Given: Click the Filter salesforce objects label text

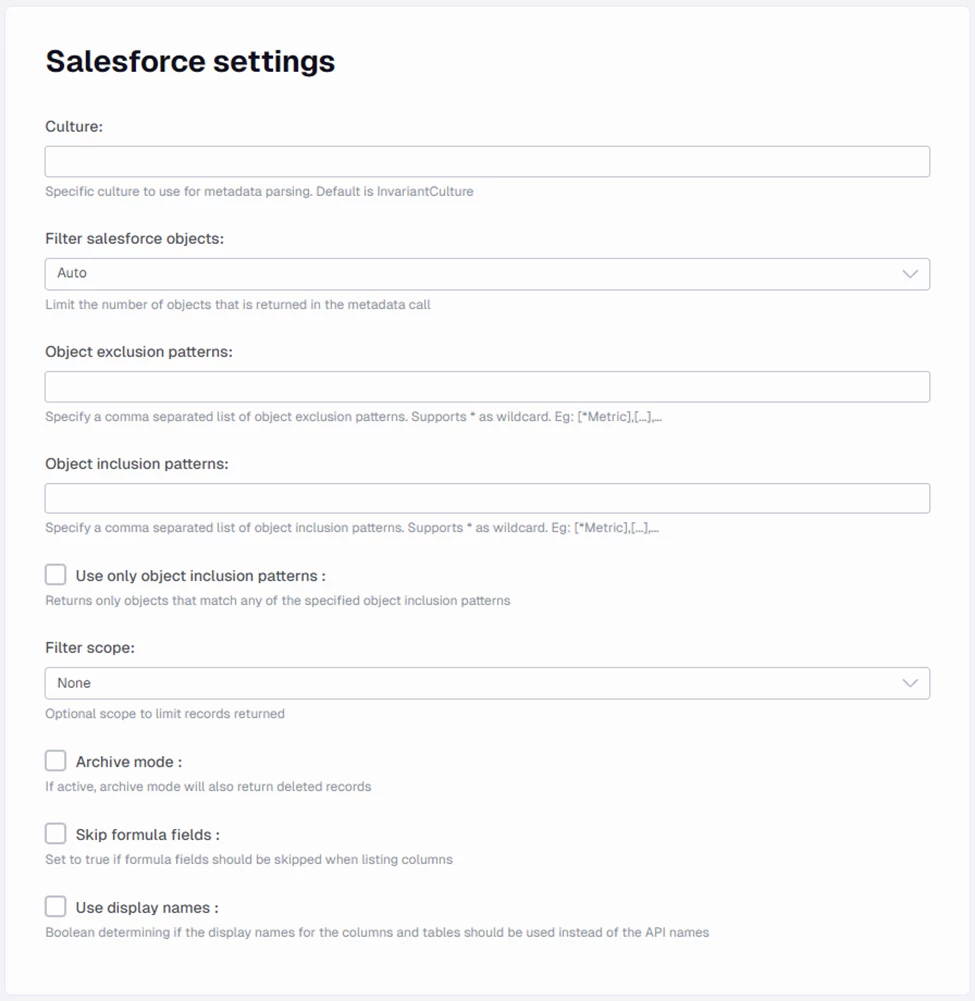Looking at the screenshot, I should 135,239.
